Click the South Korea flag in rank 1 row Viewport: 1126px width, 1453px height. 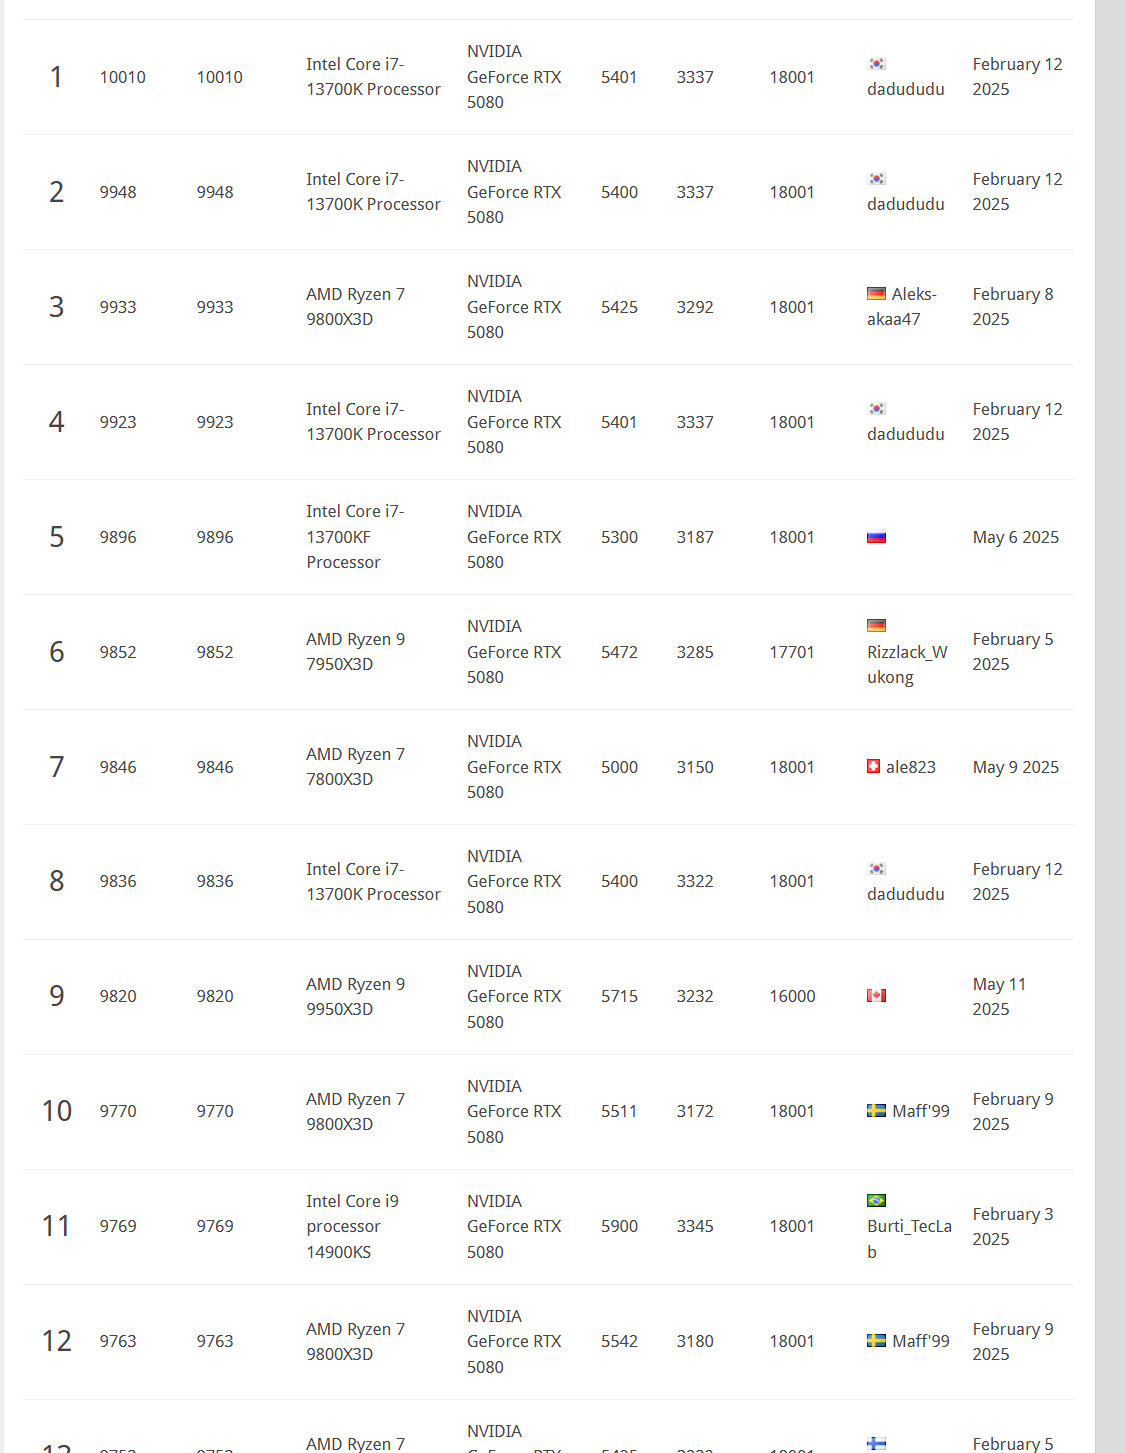point(876,64)
